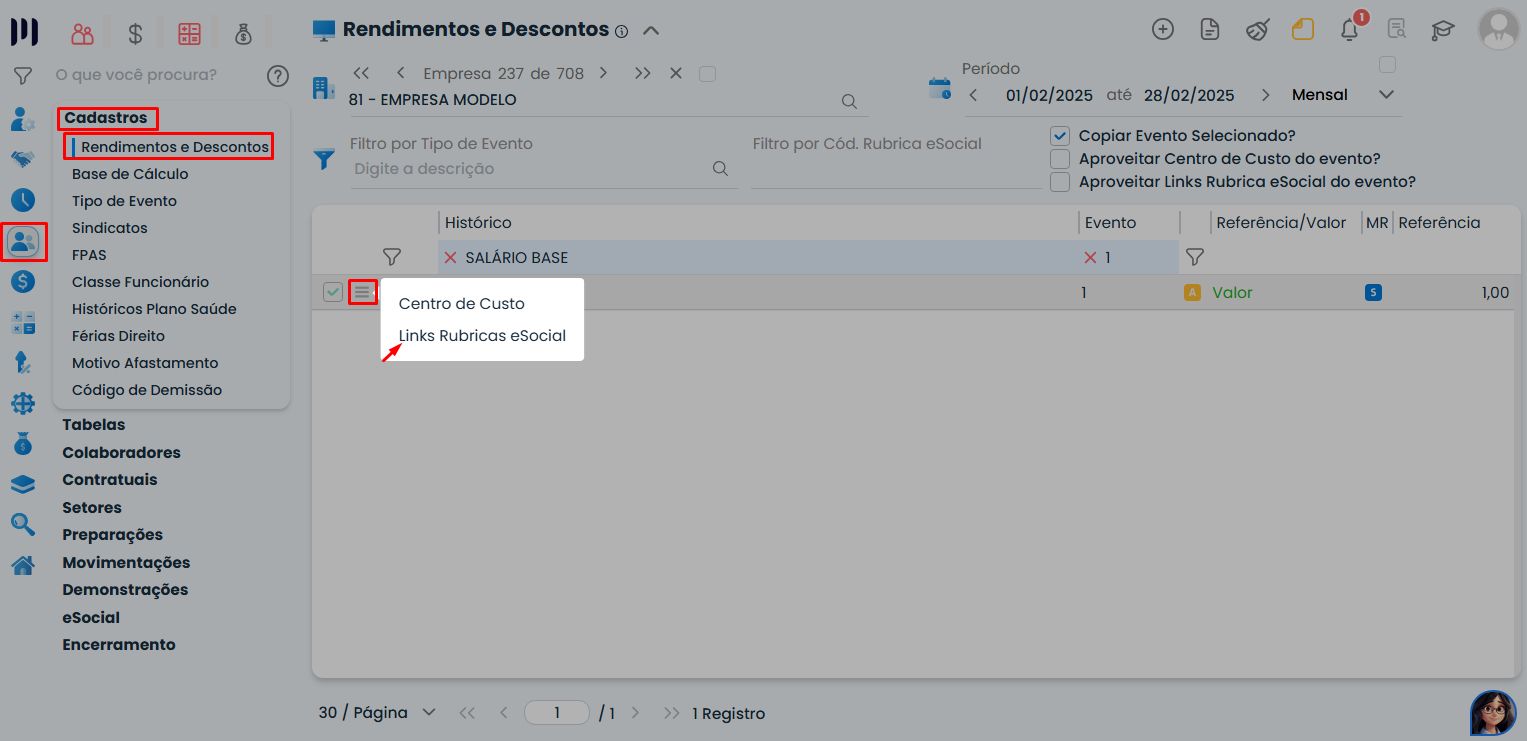Select Links Rubricas eSocial menu entry

pos(483,336)
